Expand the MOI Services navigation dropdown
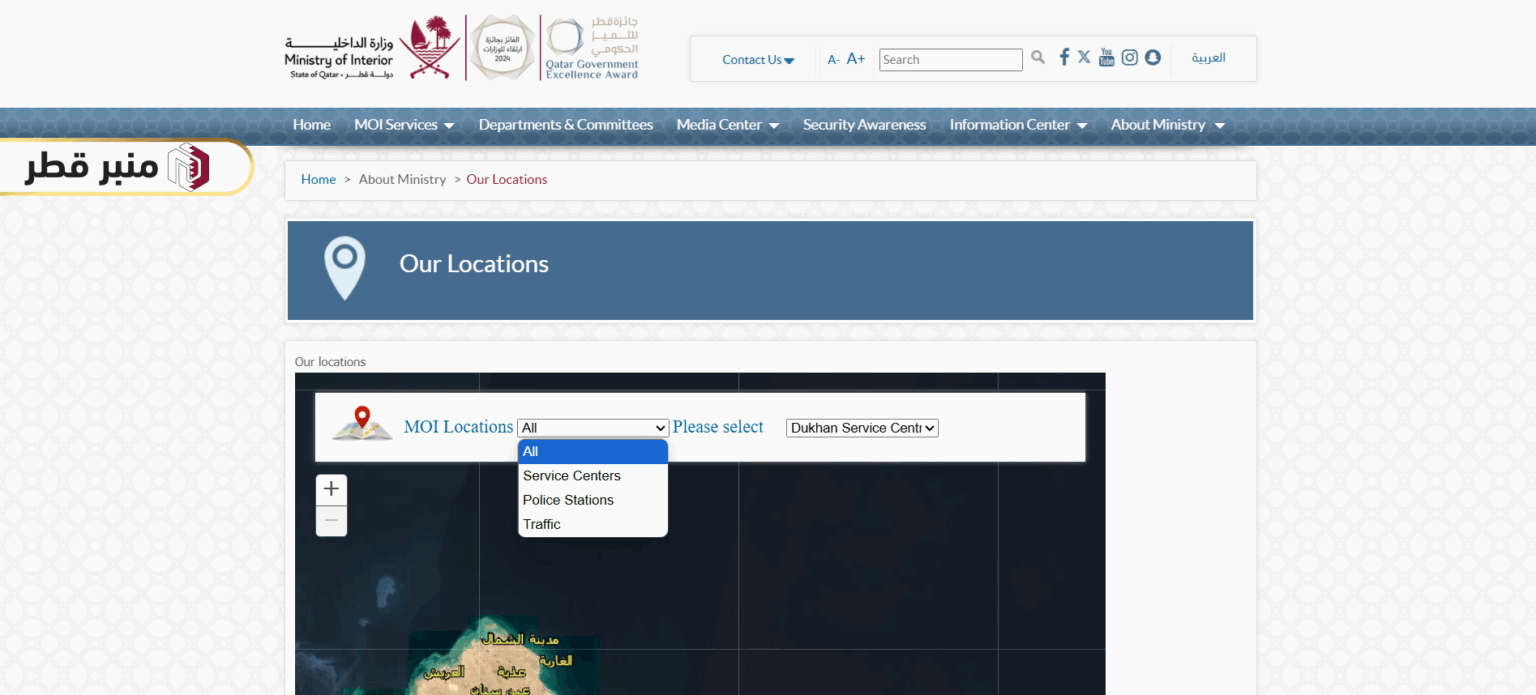1536x695 pixels. (404, 125)
